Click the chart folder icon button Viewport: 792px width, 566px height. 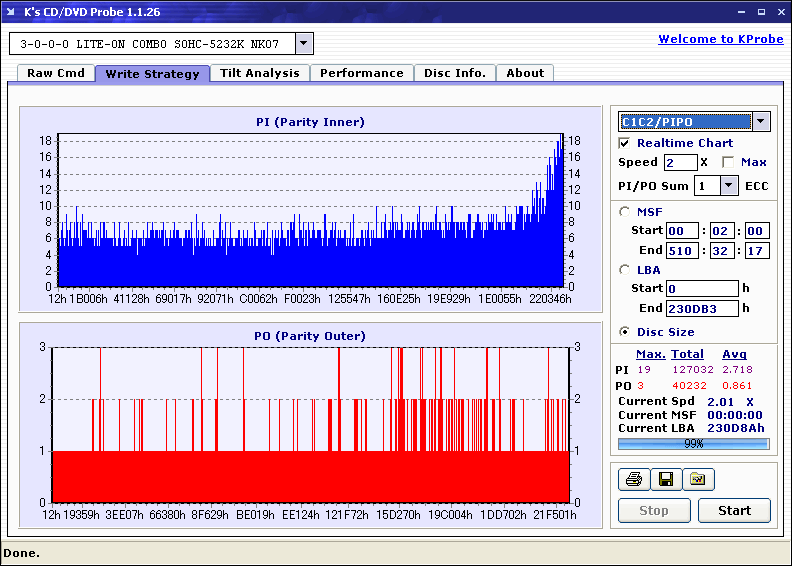(x=698, y=480)
